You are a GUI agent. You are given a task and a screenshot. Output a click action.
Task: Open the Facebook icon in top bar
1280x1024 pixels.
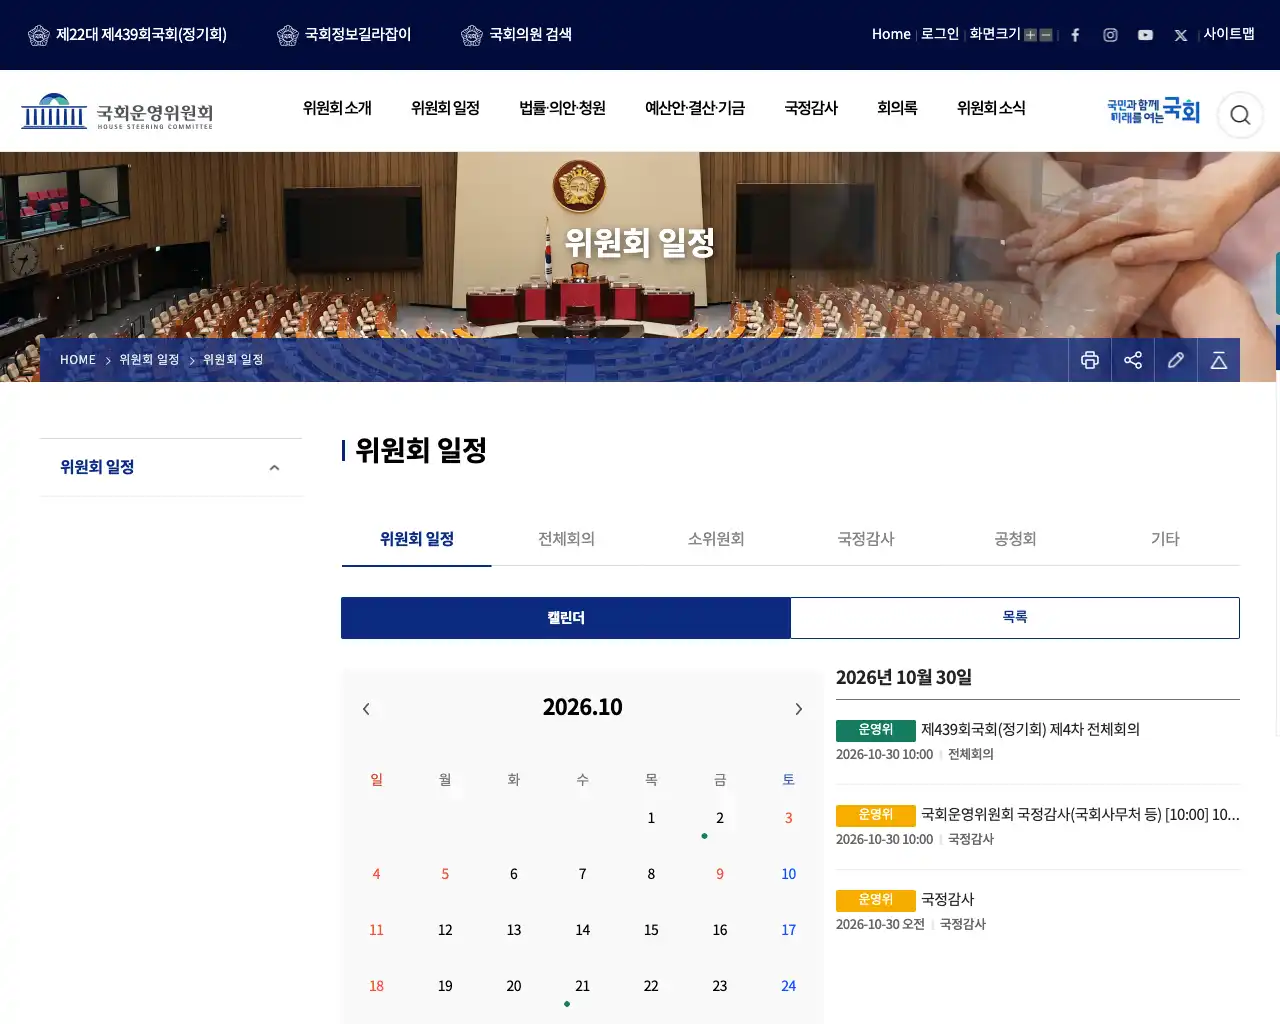1075,35
